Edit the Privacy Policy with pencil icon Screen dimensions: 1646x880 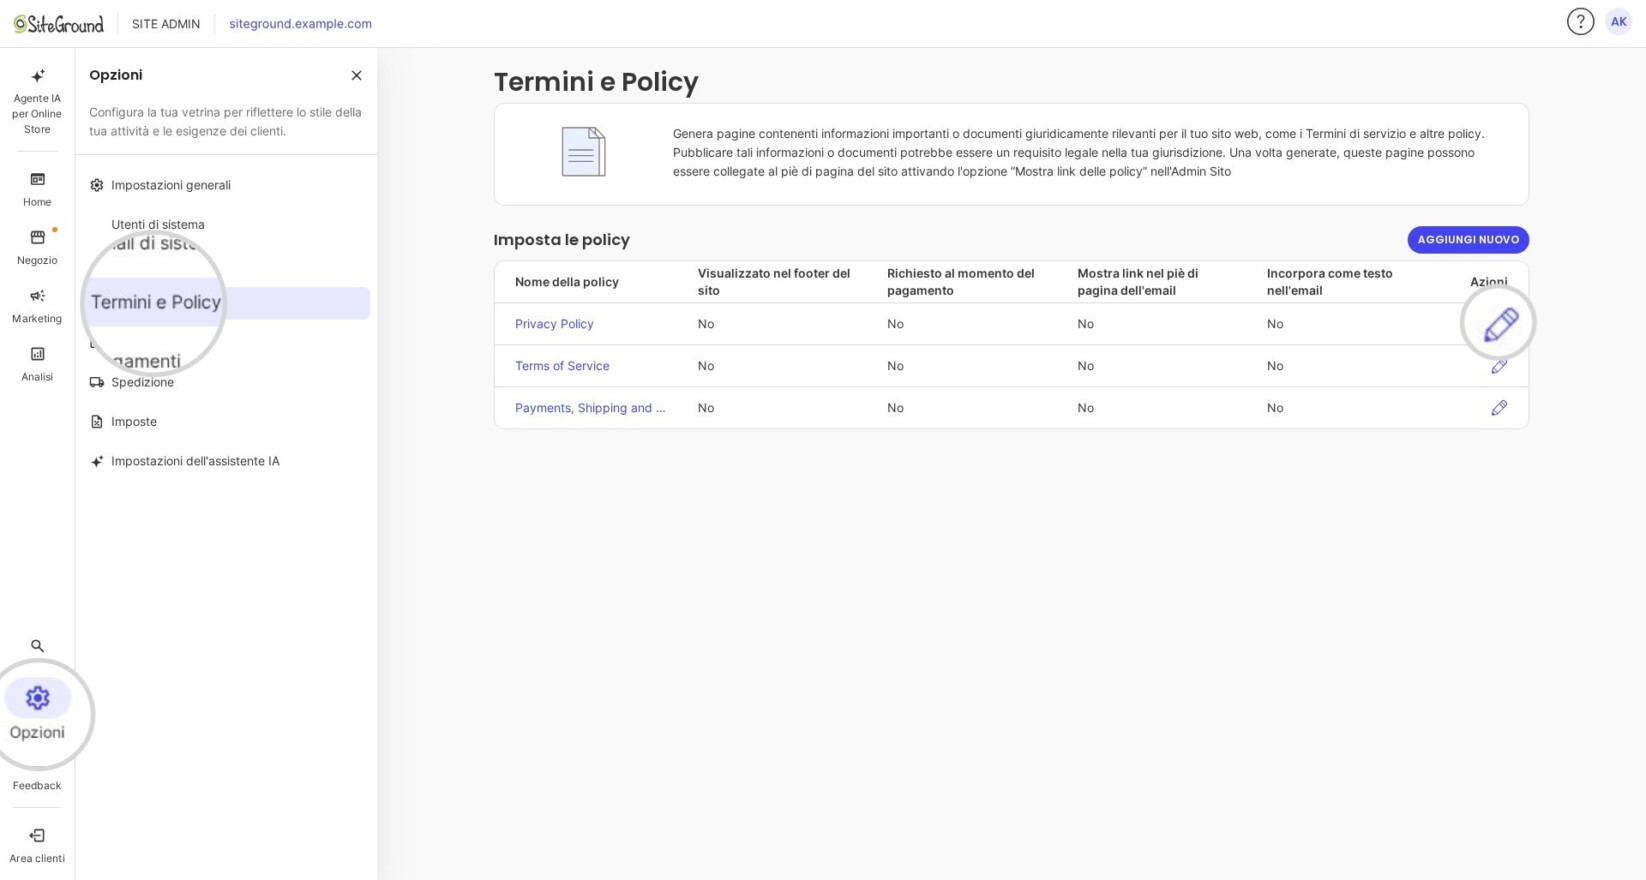[1500, 324]
